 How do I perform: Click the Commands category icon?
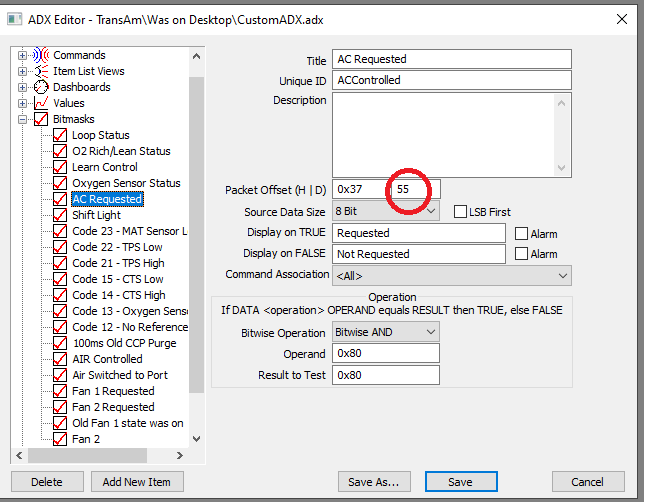click(41, 55)
